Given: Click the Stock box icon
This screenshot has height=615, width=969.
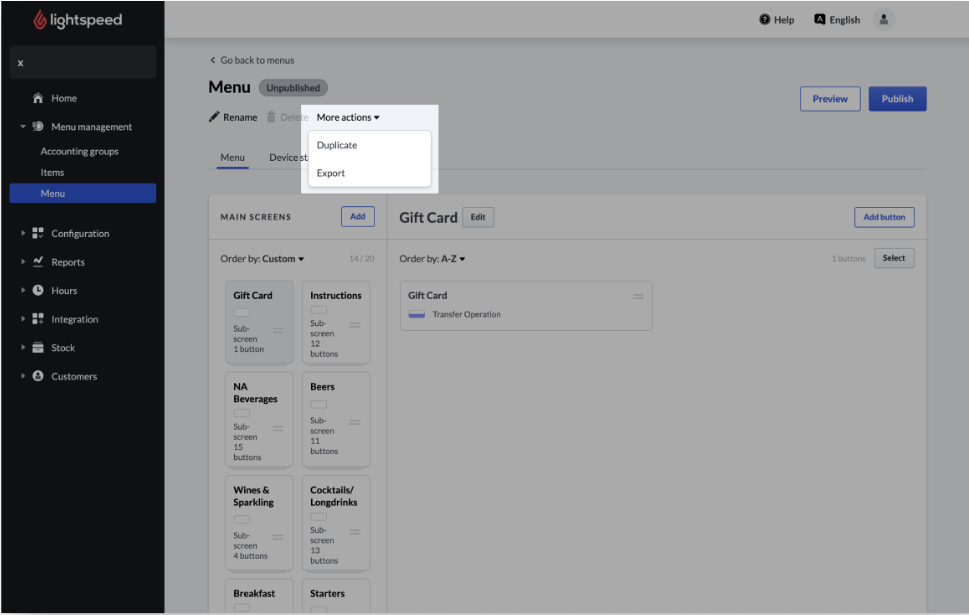Looking at the screenshot, I should [x=38, y=348].
